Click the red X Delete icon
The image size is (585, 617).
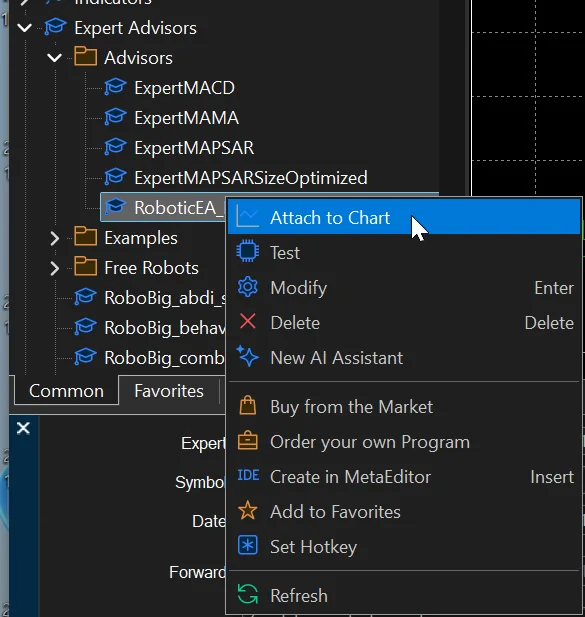click(x=247, y=321)
